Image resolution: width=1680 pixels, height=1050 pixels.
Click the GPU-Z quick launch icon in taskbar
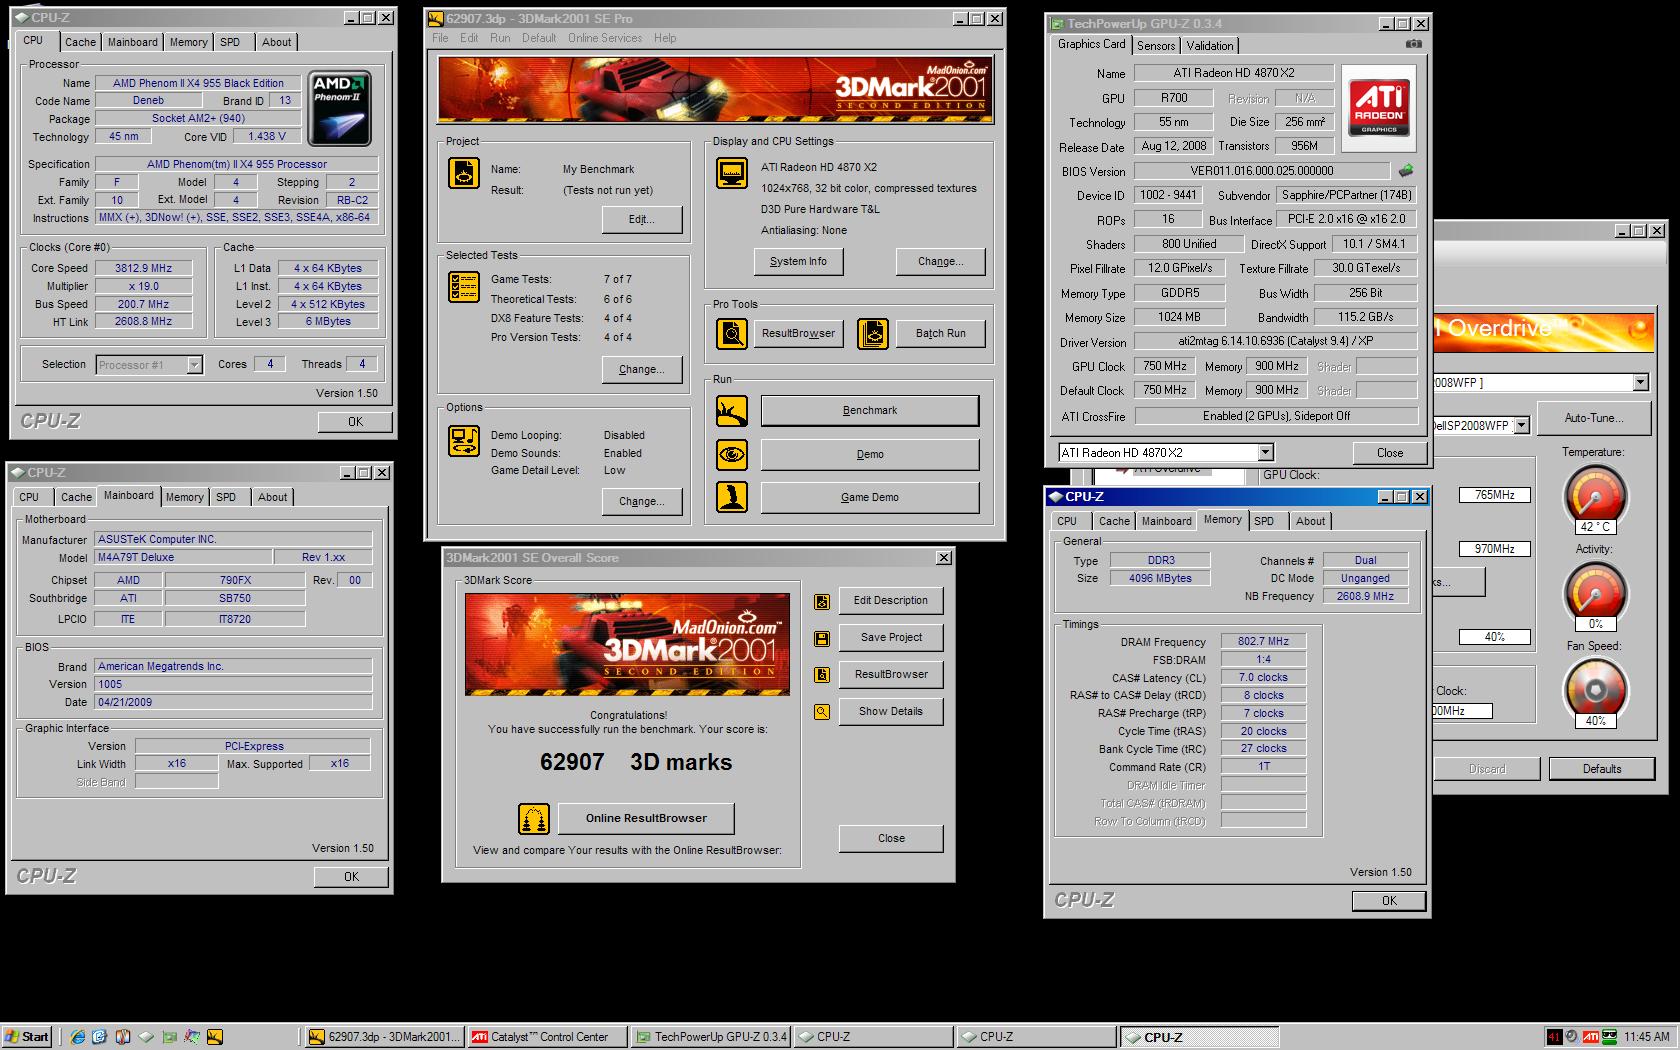tap(169, 1037)
